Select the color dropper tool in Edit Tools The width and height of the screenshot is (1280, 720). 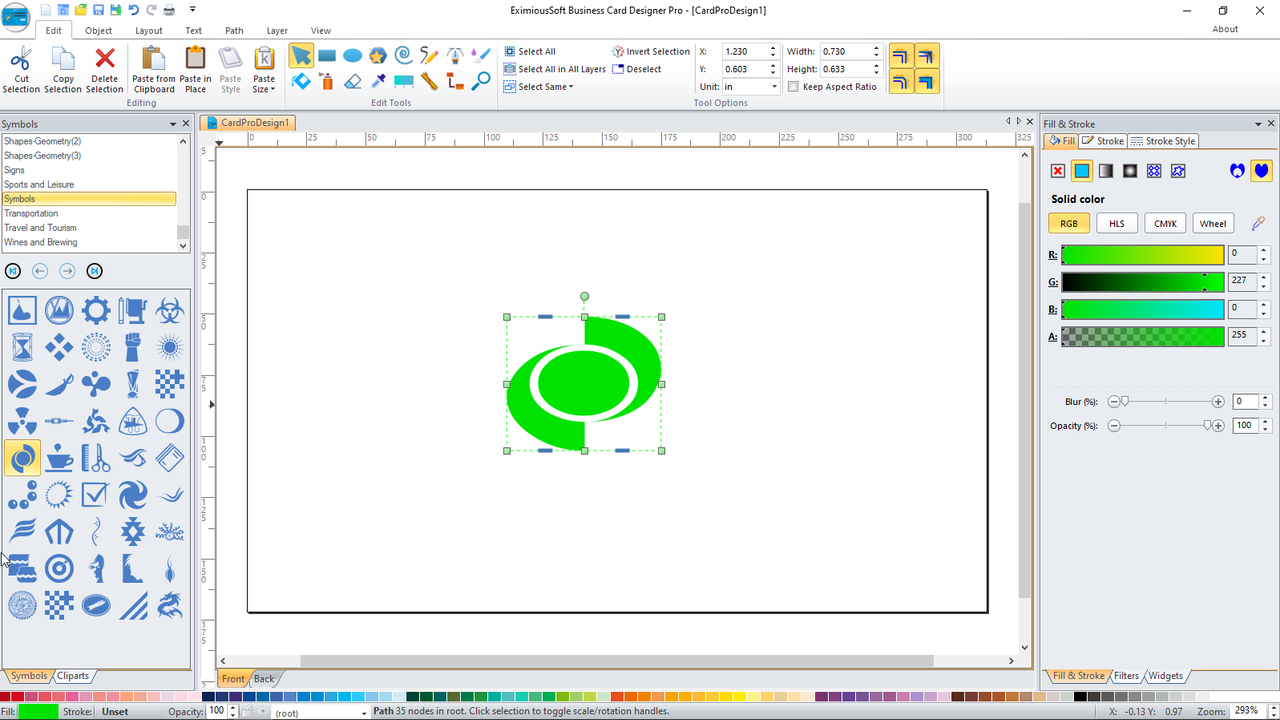[x=378, y=81]
